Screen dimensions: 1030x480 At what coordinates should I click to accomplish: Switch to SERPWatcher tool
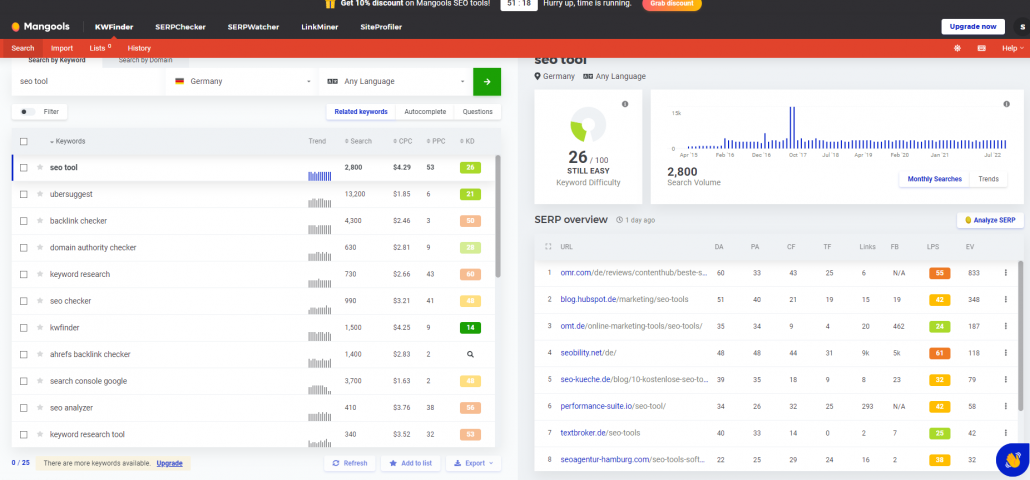[x=253, y=27]
